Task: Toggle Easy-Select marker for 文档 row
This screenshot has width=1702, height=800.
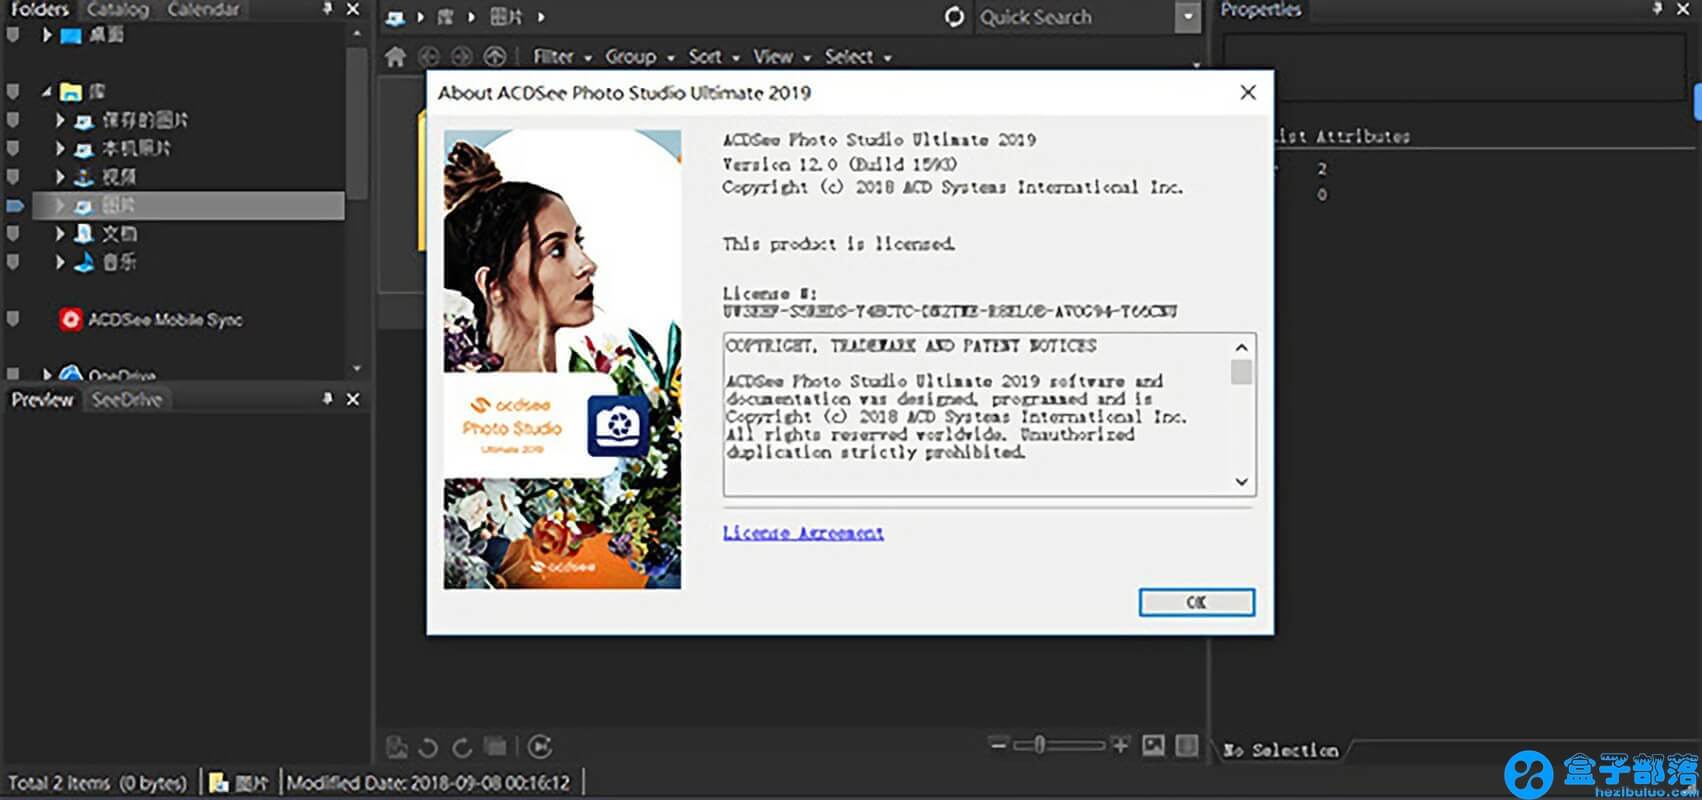Action: pos(13,234)
